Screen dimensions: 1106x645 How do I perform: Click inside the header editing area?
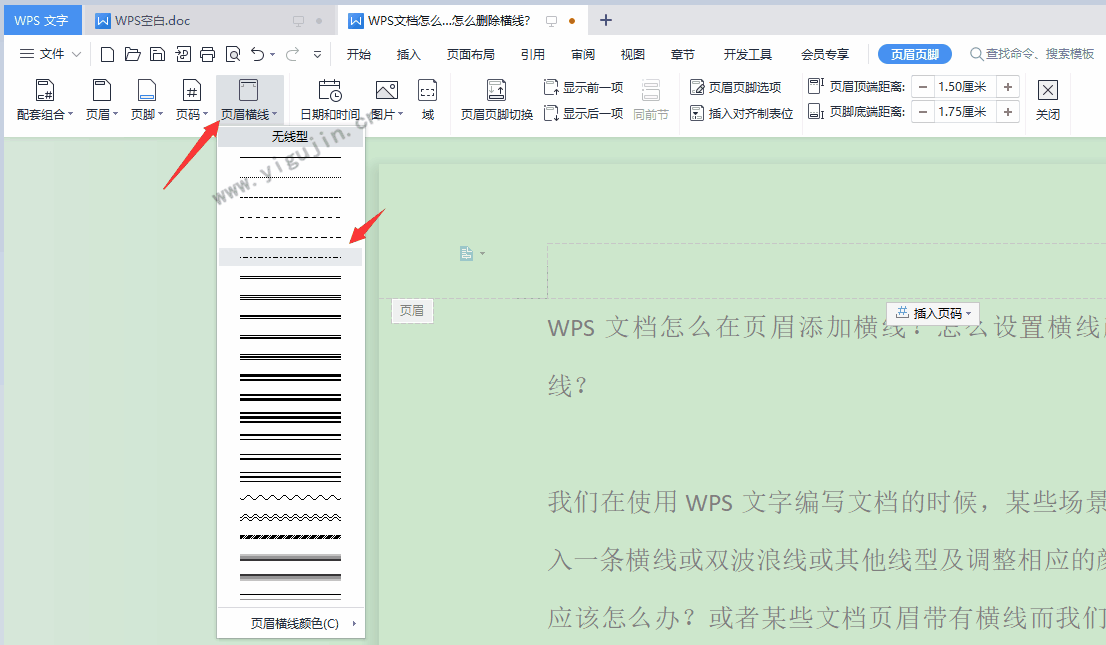tap(825, 271)
